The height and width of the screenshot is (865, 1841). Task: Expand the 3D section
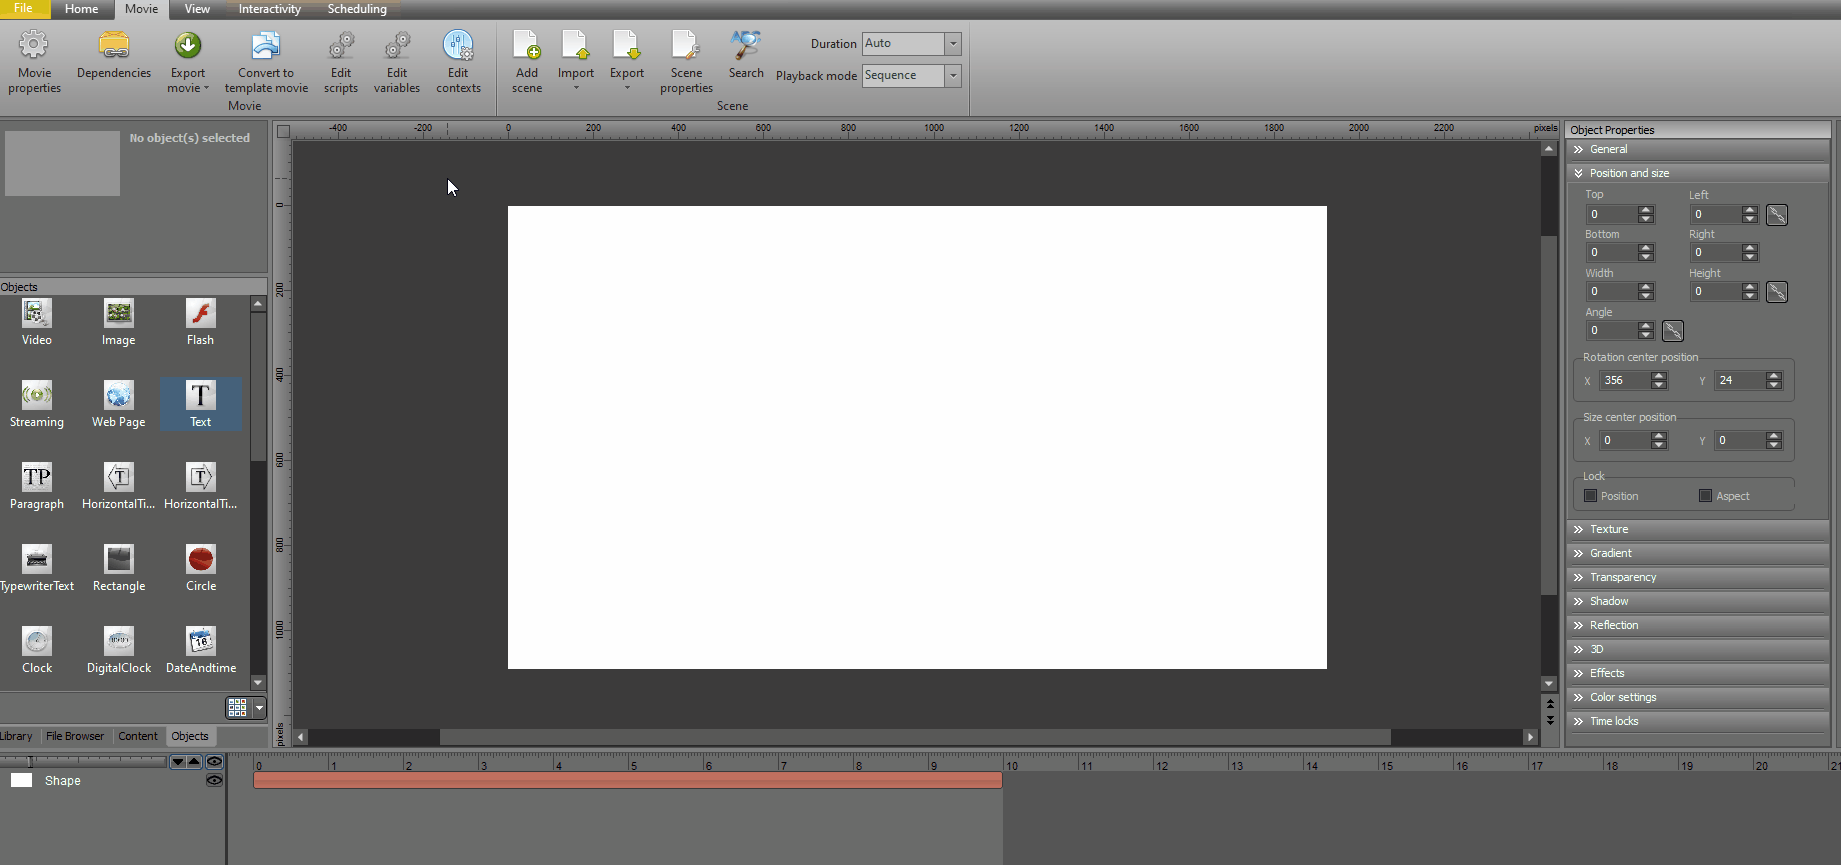pyautogui.click(x=1697, y=649)
